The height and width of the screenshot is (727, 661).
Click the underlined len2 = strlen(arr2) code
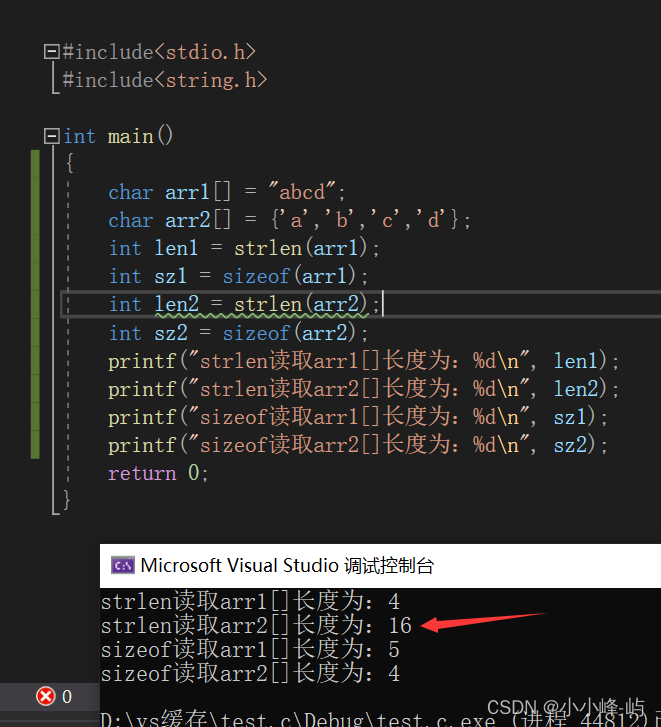[x=261, y=305]
